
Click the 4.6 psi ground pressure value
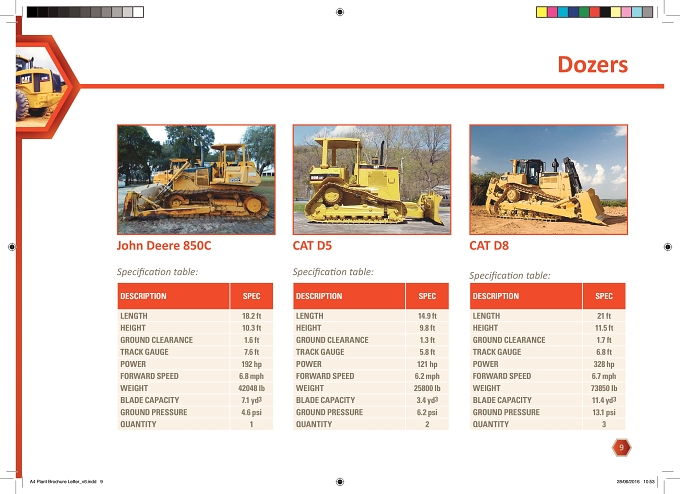tap(252, 412)
